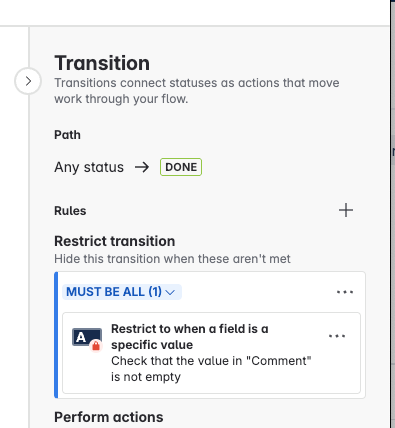Click the Path section label
Screen dimensions: 395x428
67,135
